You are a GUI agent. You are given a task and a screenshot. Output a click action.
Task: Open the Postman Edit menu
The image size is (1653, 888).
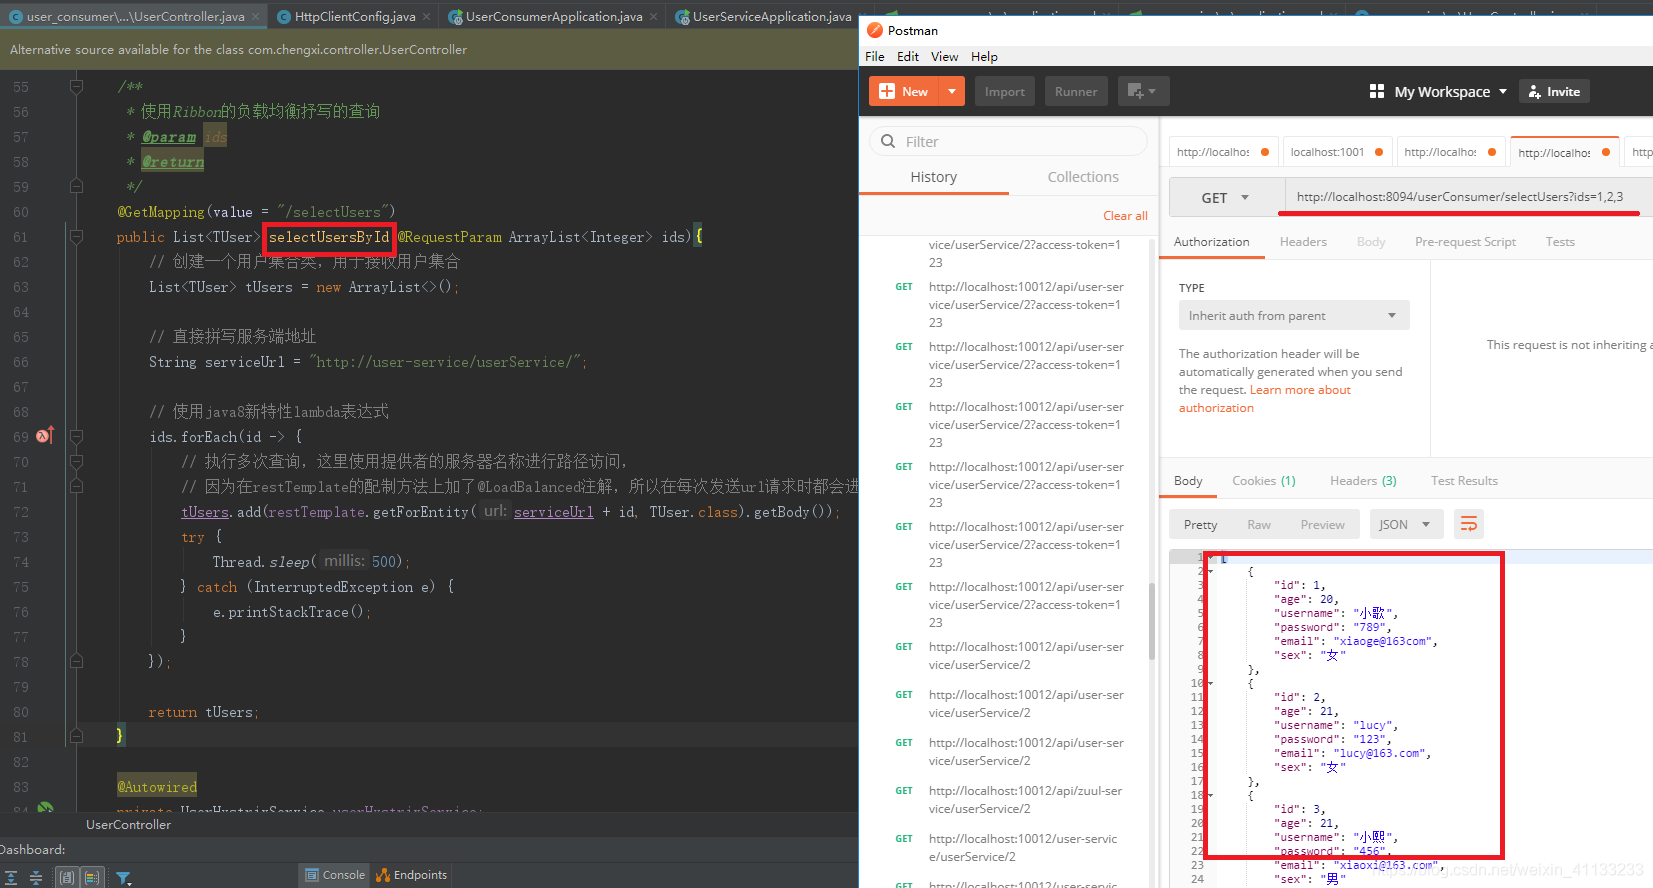907,57
